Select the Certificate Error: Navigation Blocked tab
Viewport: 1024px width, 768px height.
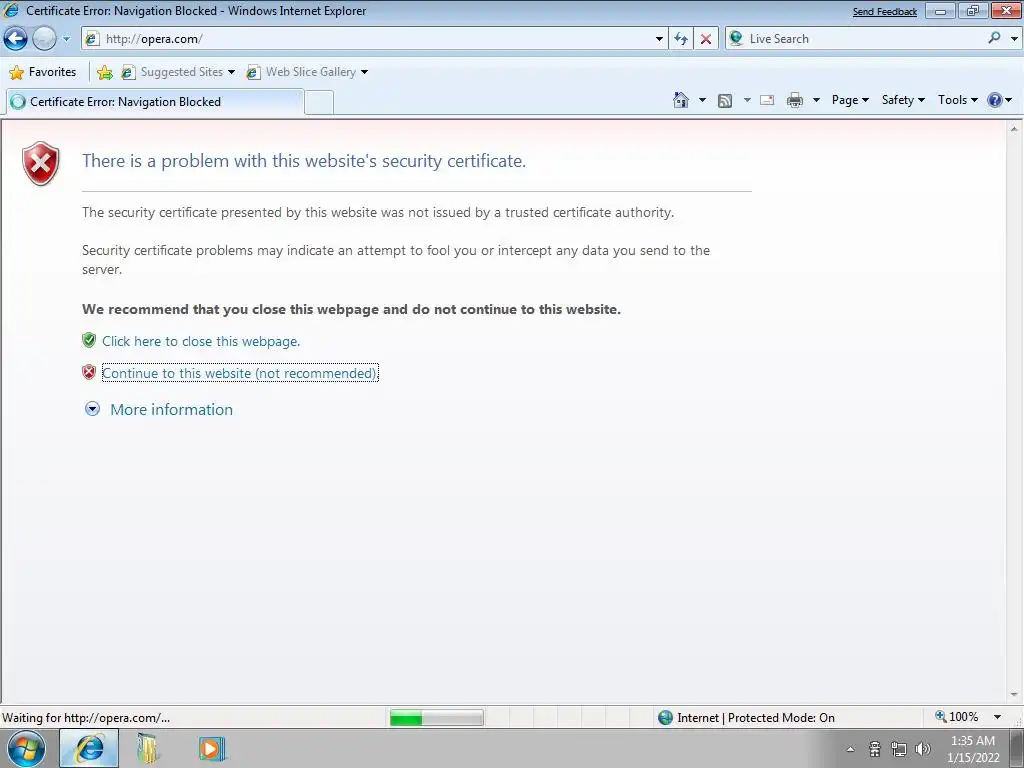(155, 102)
